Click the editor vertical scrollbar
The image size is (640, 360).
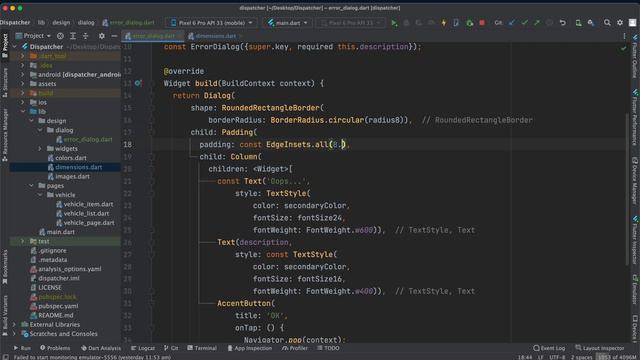click(627, 190)
